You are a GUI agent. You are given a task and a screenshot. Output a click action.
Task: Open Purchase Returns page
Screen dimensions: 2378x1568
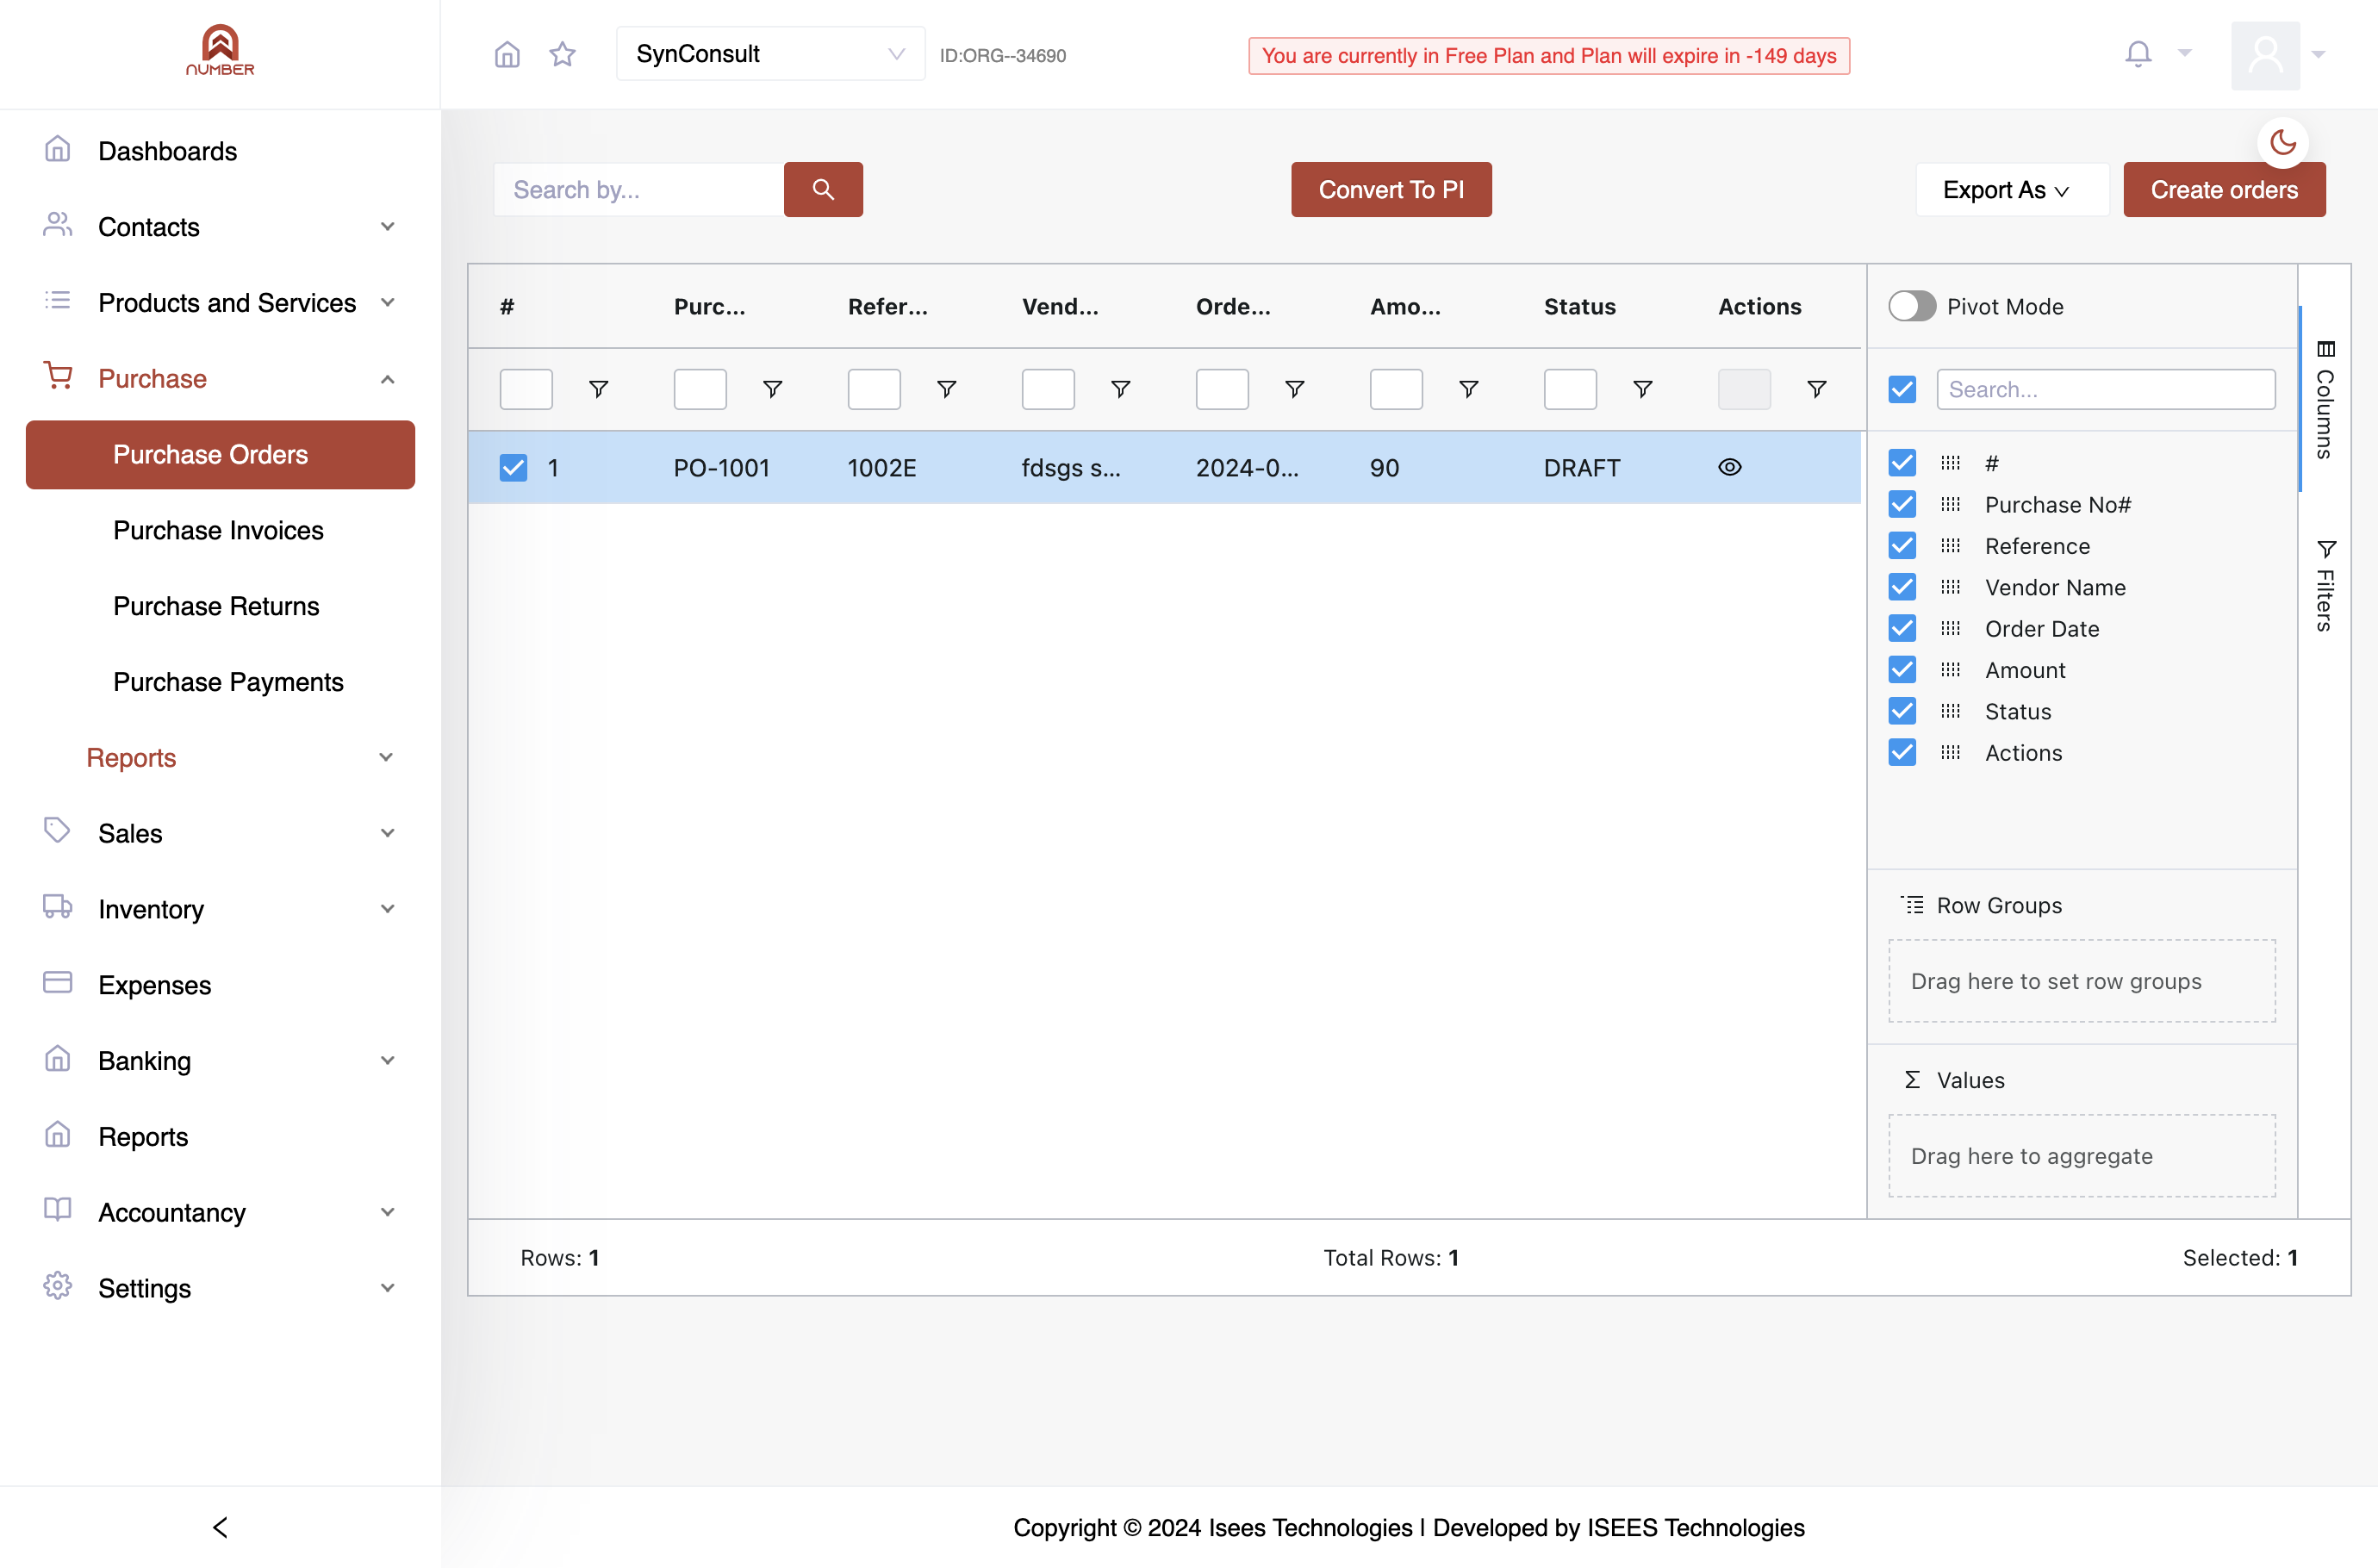click(x=216, y=606)
